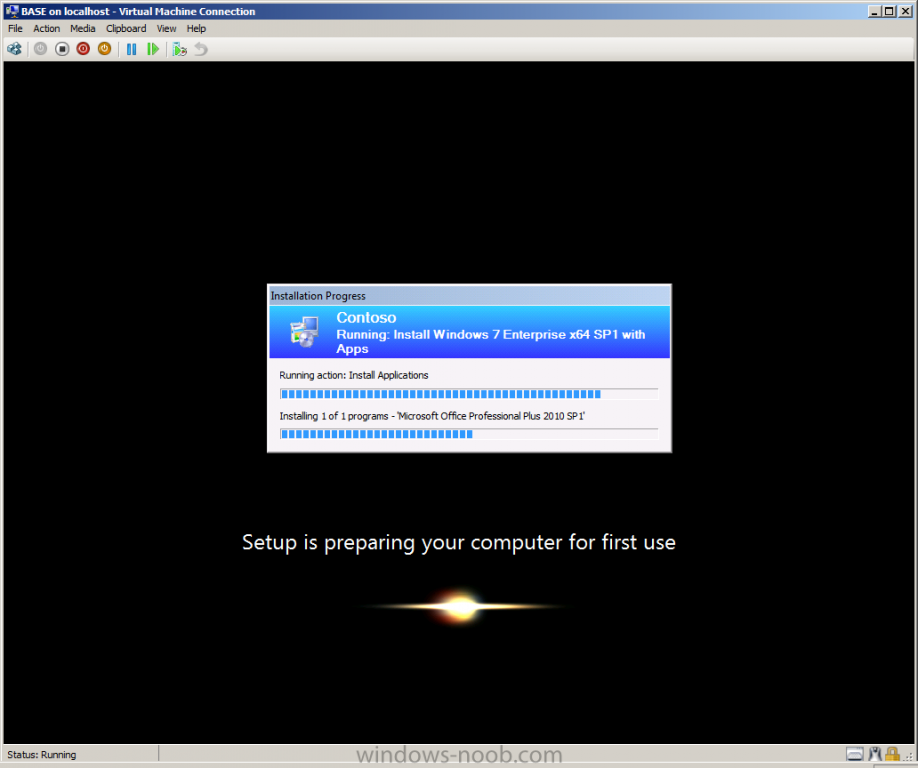Click the 'Running action: Install Applications' label
Screen dimensions: 918x768
point(354,375)
